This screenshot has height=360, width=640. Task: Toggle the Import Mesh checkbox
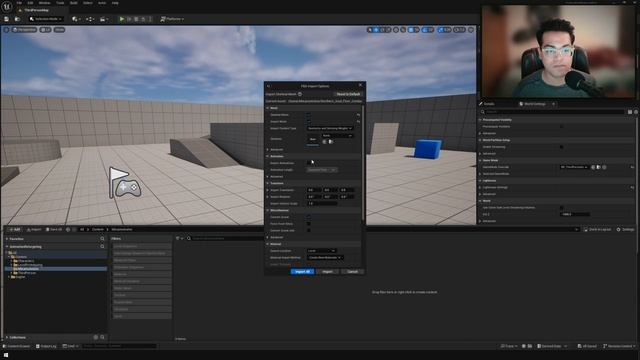[x=309, y=122]
